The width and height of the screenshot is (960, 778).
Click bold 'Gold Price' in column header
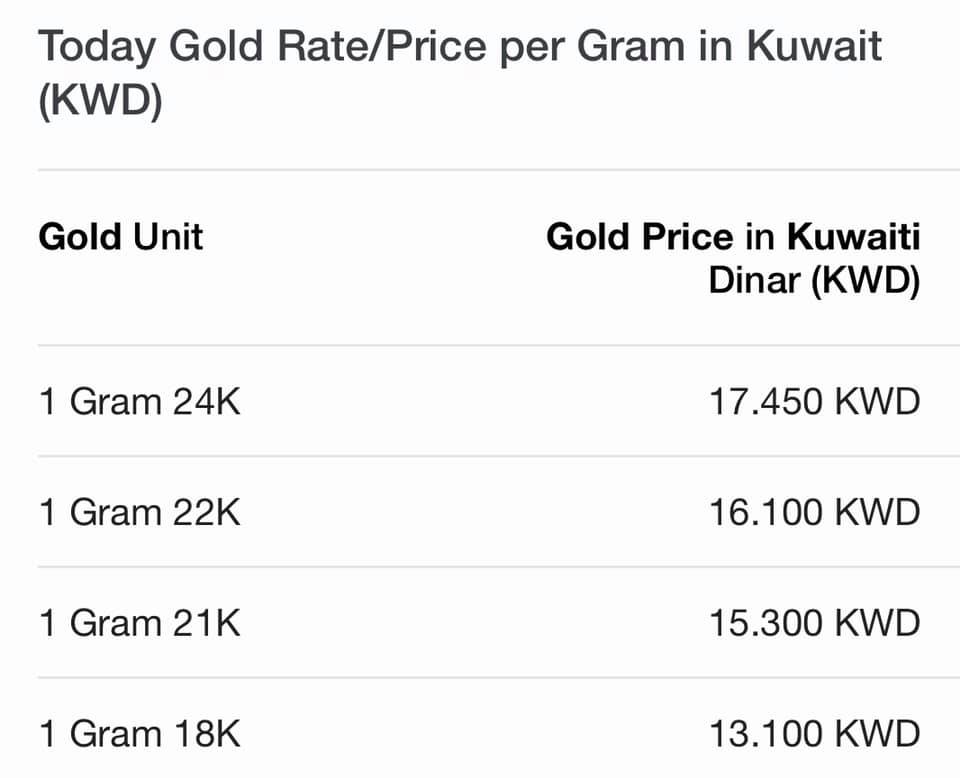pyautogui.click(x=639, y=236)
